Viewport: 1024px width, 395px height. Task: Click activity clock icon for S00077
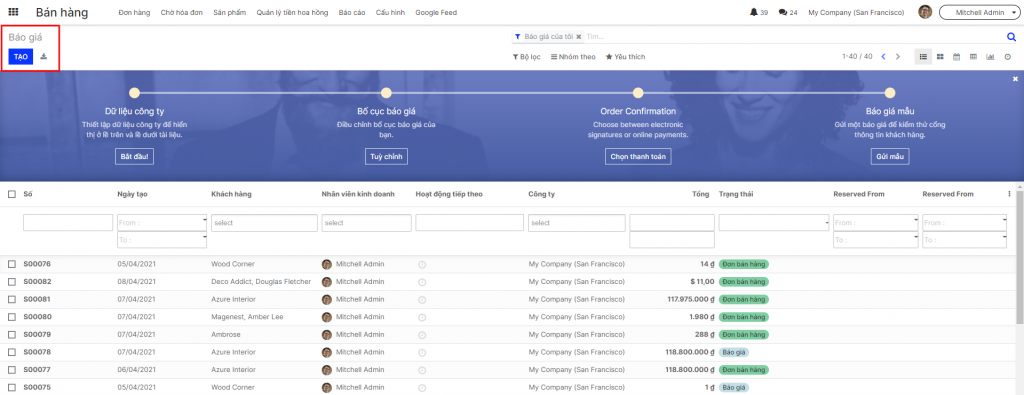coord(422,370)
